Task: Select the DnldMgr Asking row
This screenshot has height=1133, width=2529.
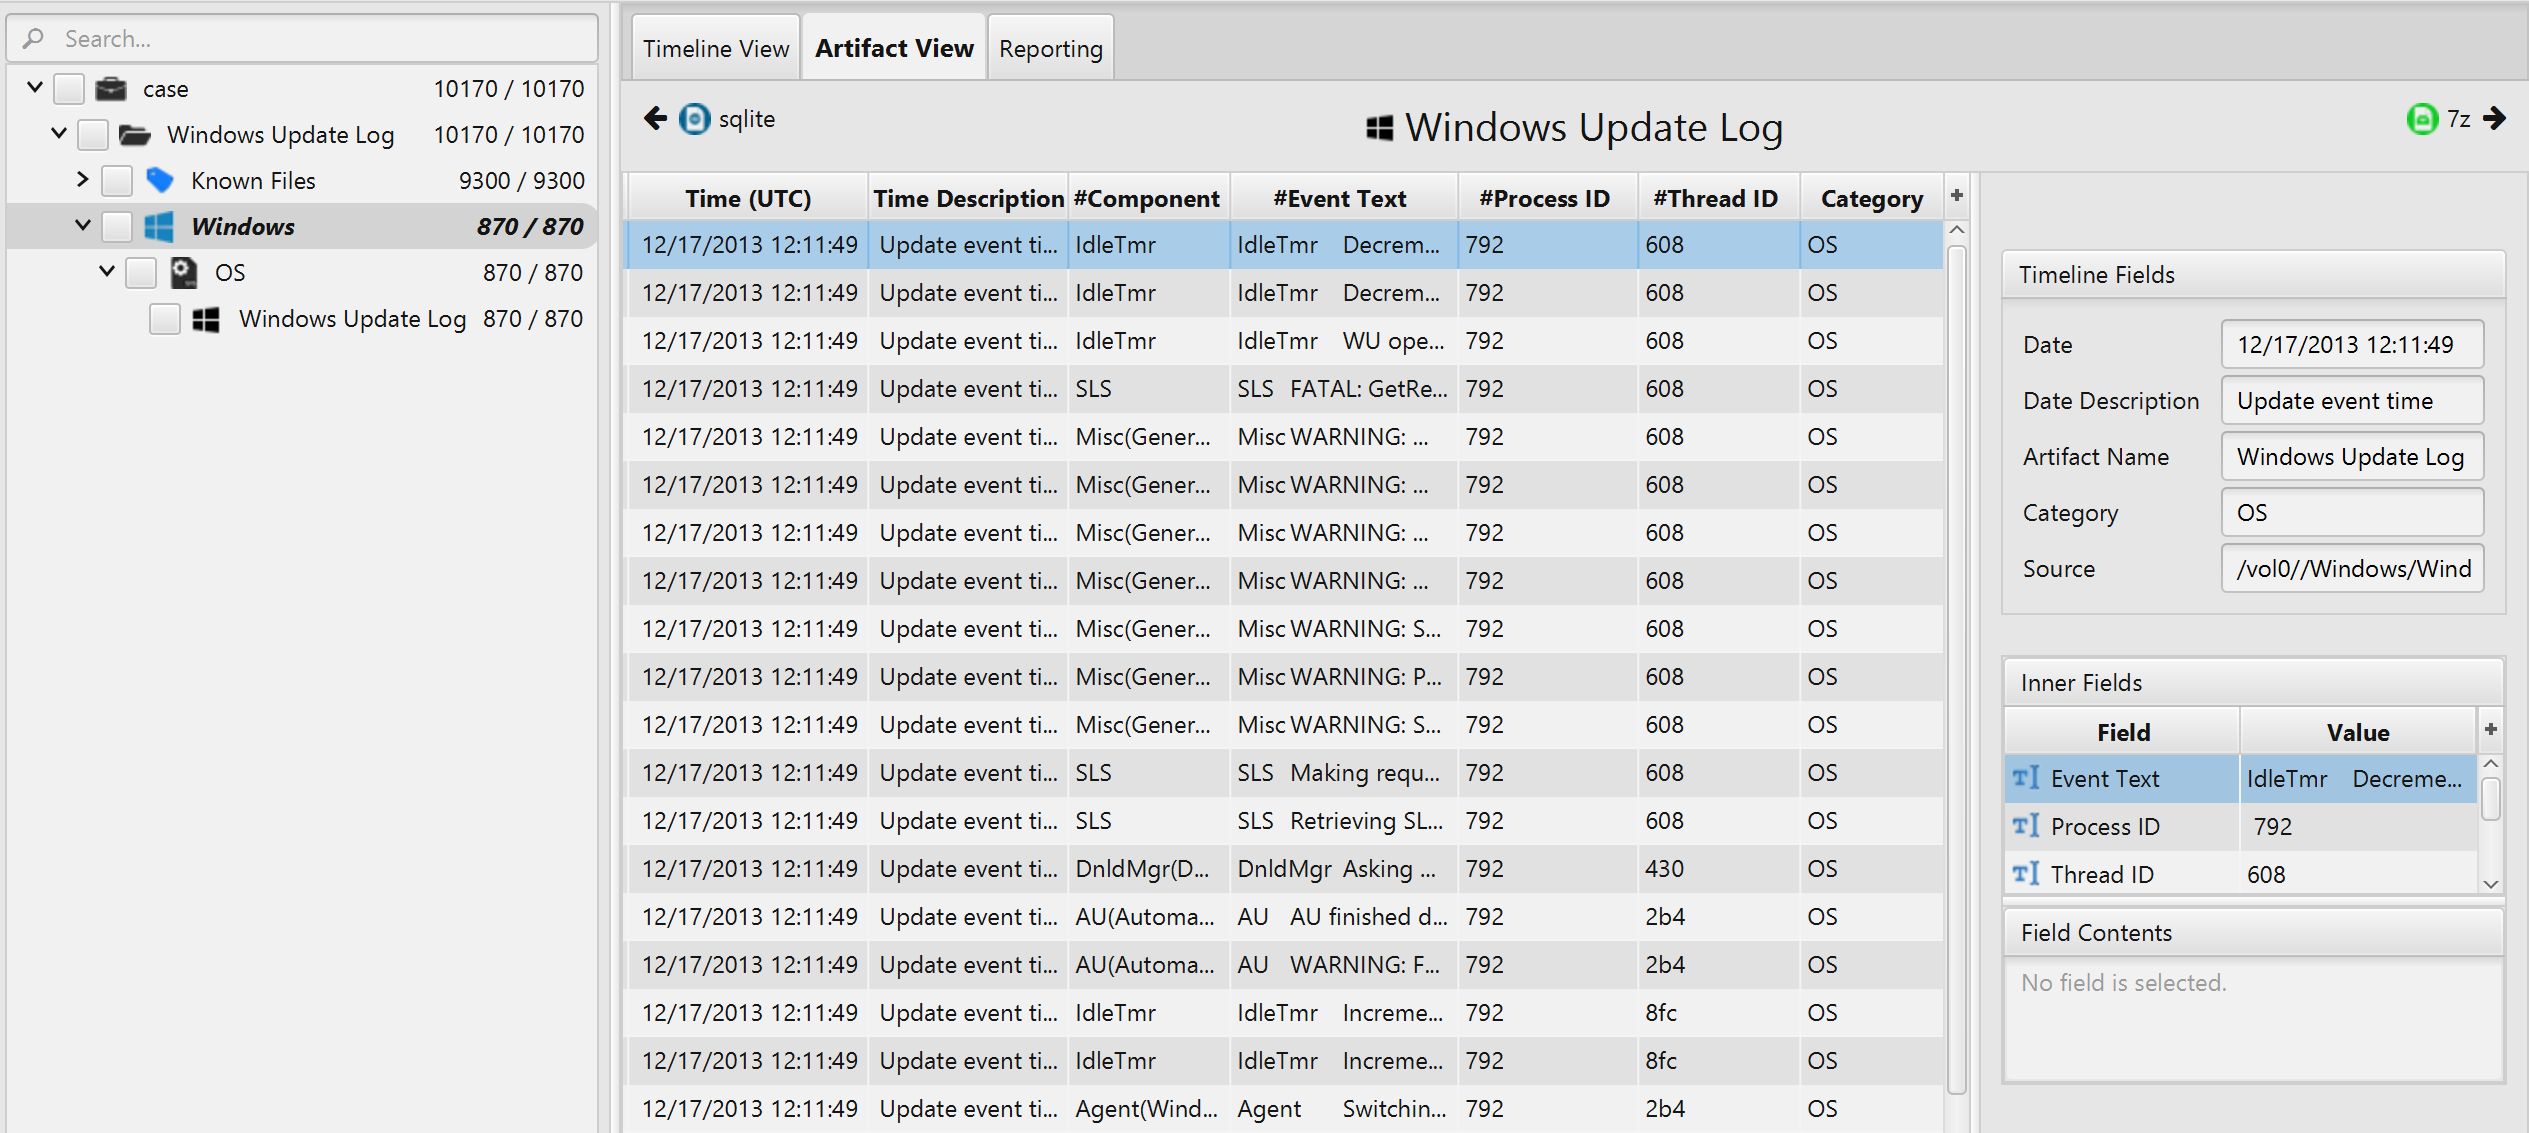Action: tap(1285, 869)
